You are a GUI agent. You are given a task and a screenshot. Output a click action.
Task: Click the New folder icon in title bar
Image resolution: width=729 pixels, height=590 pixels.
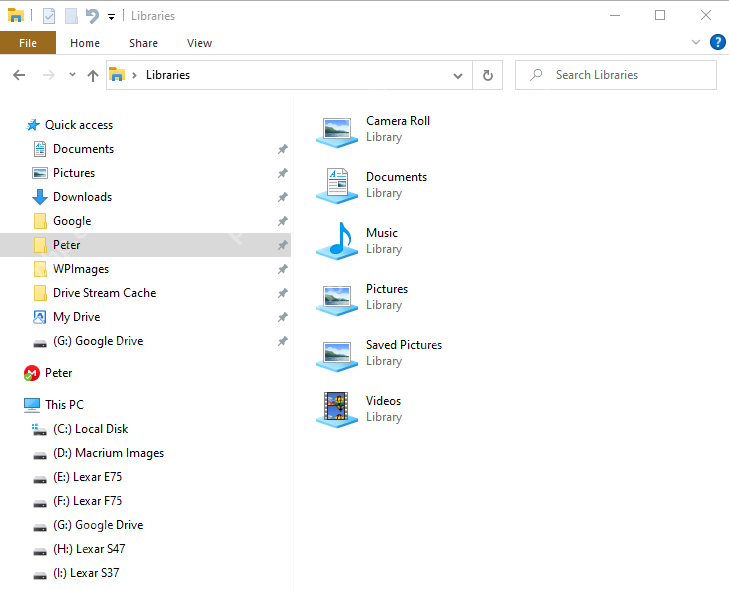pyautogui.click(x=71, y=16)
